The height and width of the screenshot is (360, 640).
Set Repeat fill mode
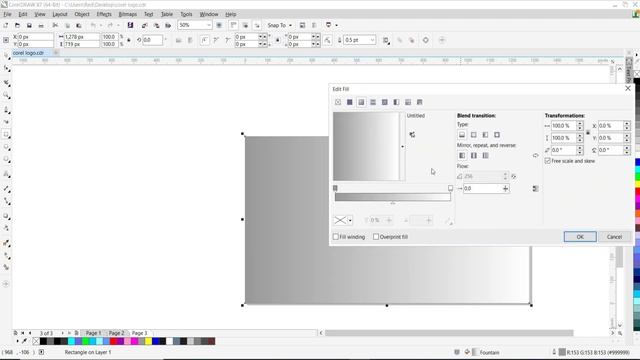[485, 156]
